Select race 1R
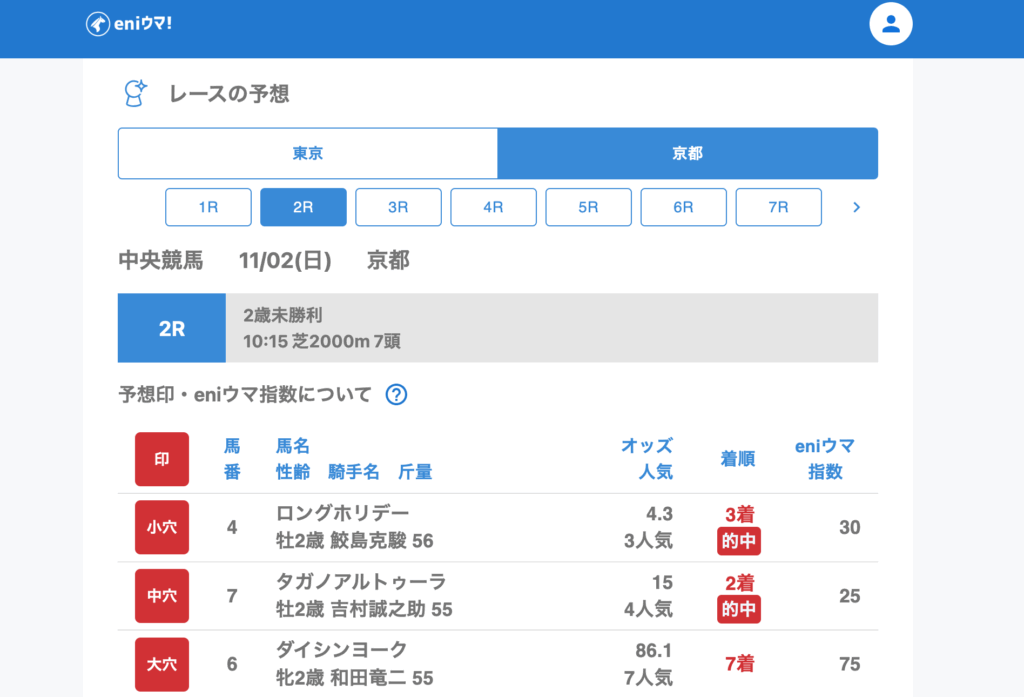Image resolution: width=1024 pixels, height=697 pixels. tap(208, 207)
